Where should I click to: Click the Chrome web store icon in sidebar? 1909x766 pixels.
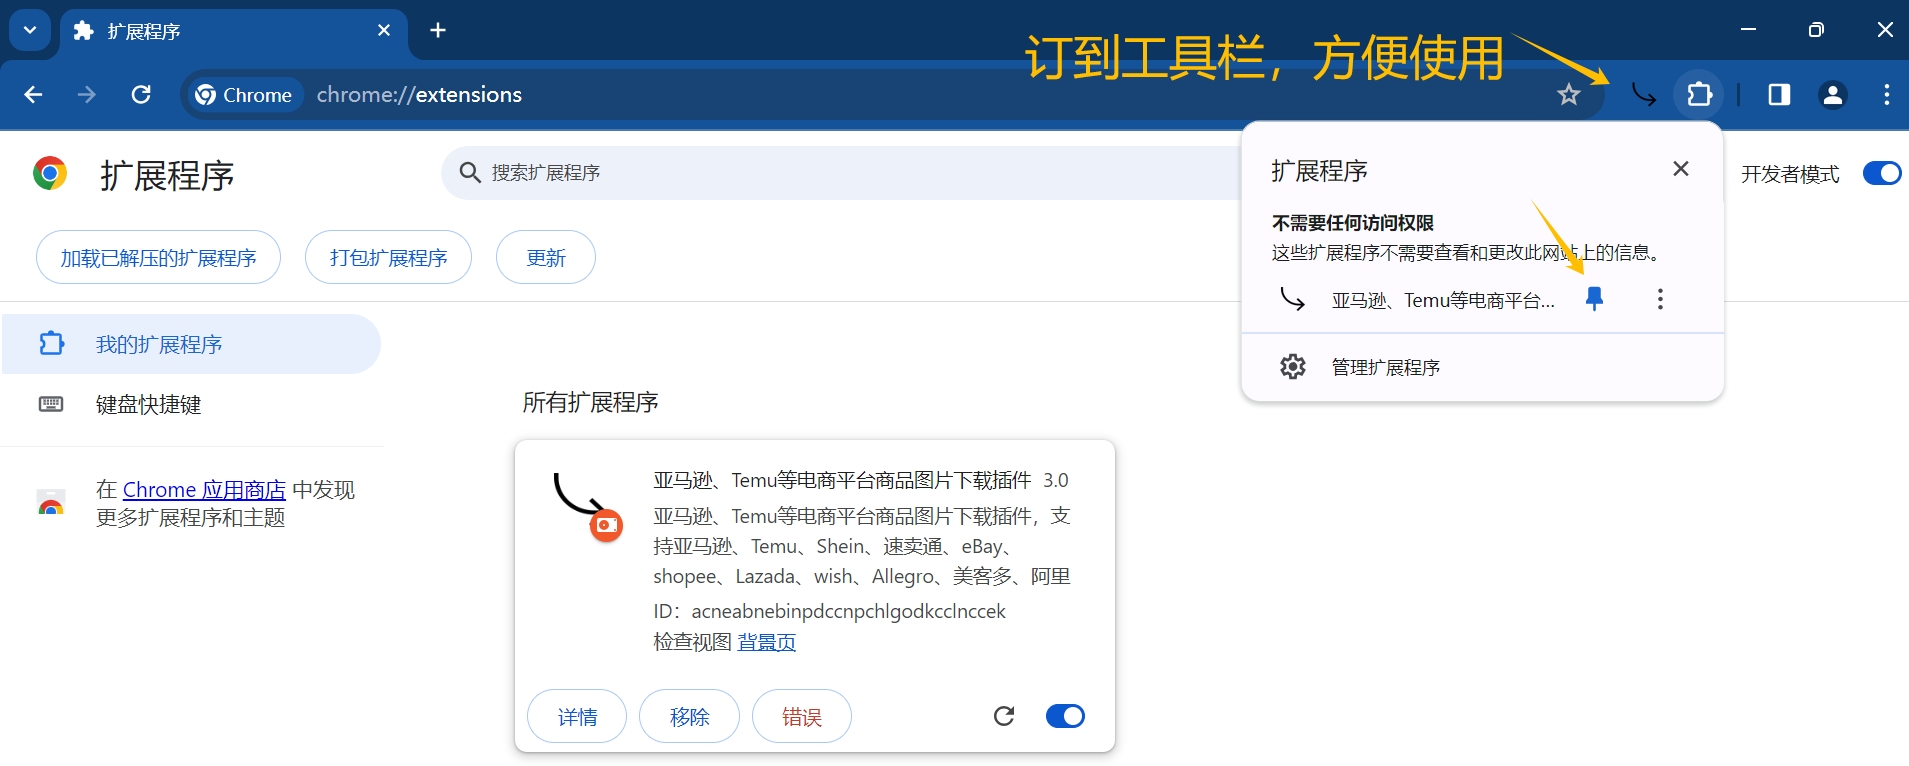(x=51, y=503)
